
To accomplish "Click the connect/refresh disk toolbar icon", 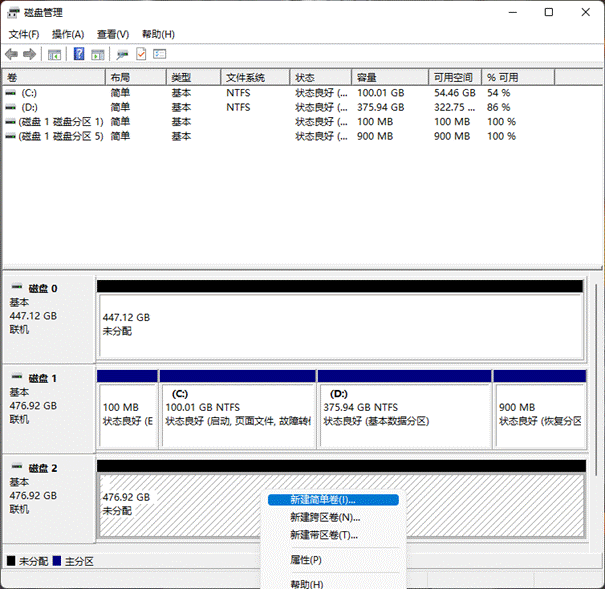I will (x=122, y=54).
